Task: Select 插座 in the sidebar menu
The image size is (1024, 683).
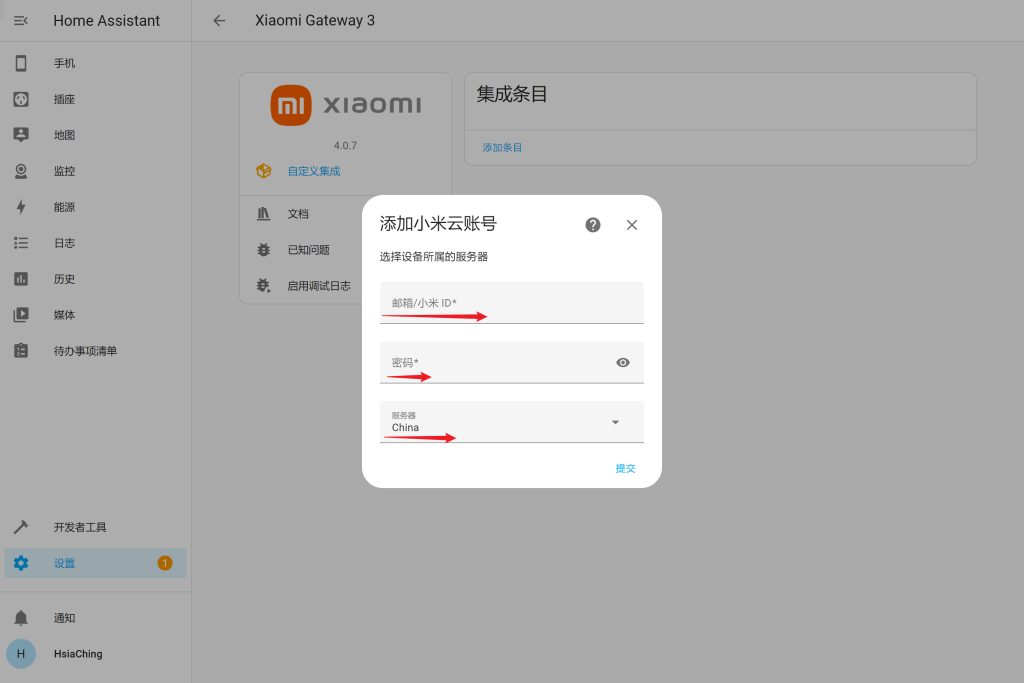Action: 65,99
